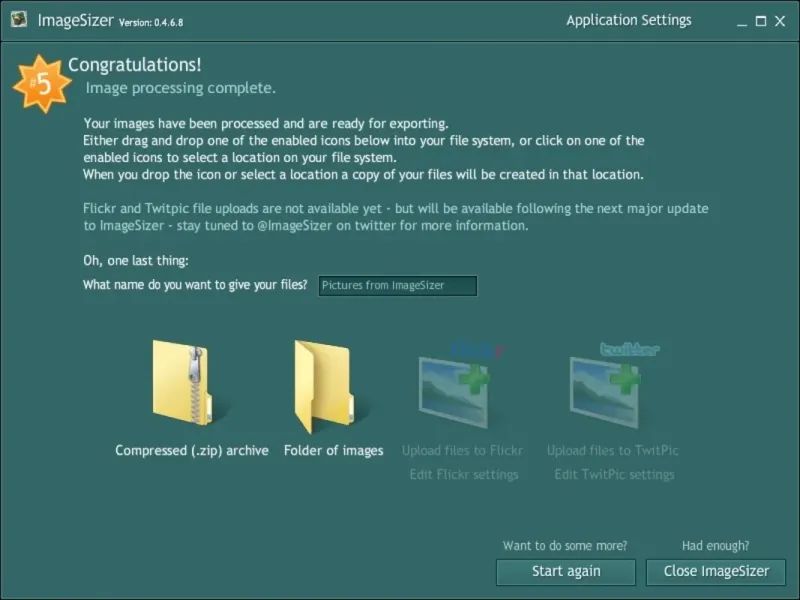The width and height of the screenshot is (800, 600).
Task: Click the "Upload files to TwitPic" link
Action: pos(612,451)
